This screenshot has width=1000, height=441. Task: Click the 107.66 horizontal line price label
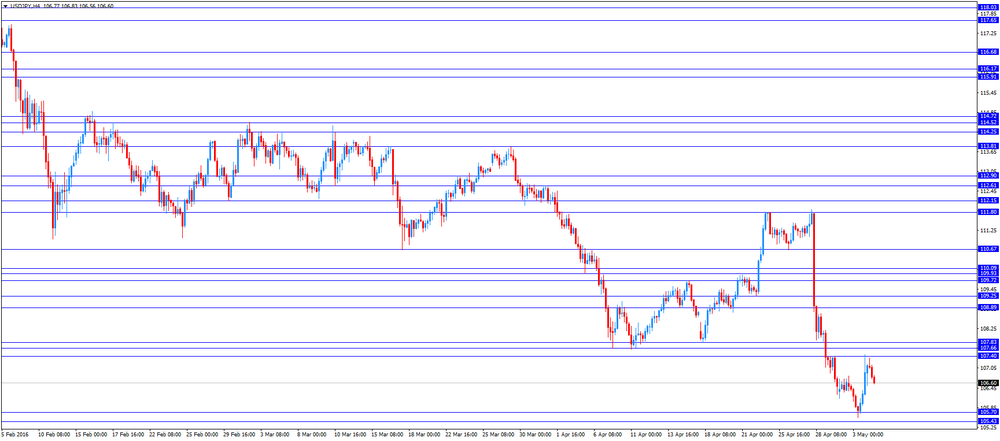[988, 348]
